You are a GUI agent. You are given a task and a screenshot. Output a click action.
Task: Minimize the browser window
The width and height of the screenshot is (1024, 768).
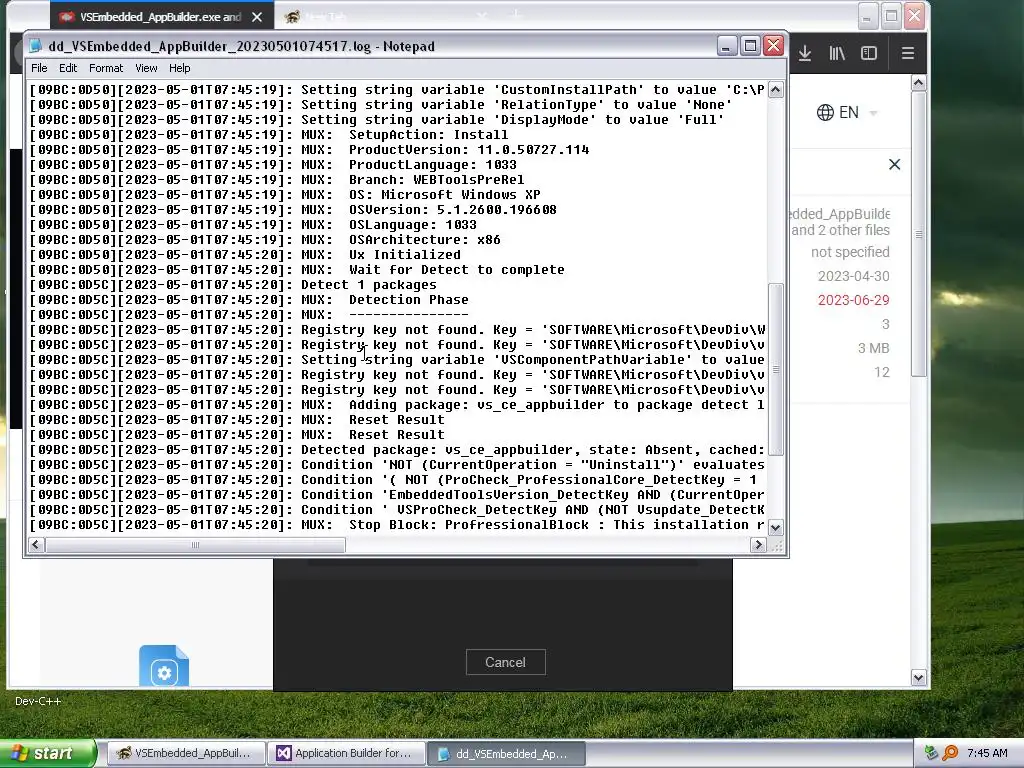[867, 16]
